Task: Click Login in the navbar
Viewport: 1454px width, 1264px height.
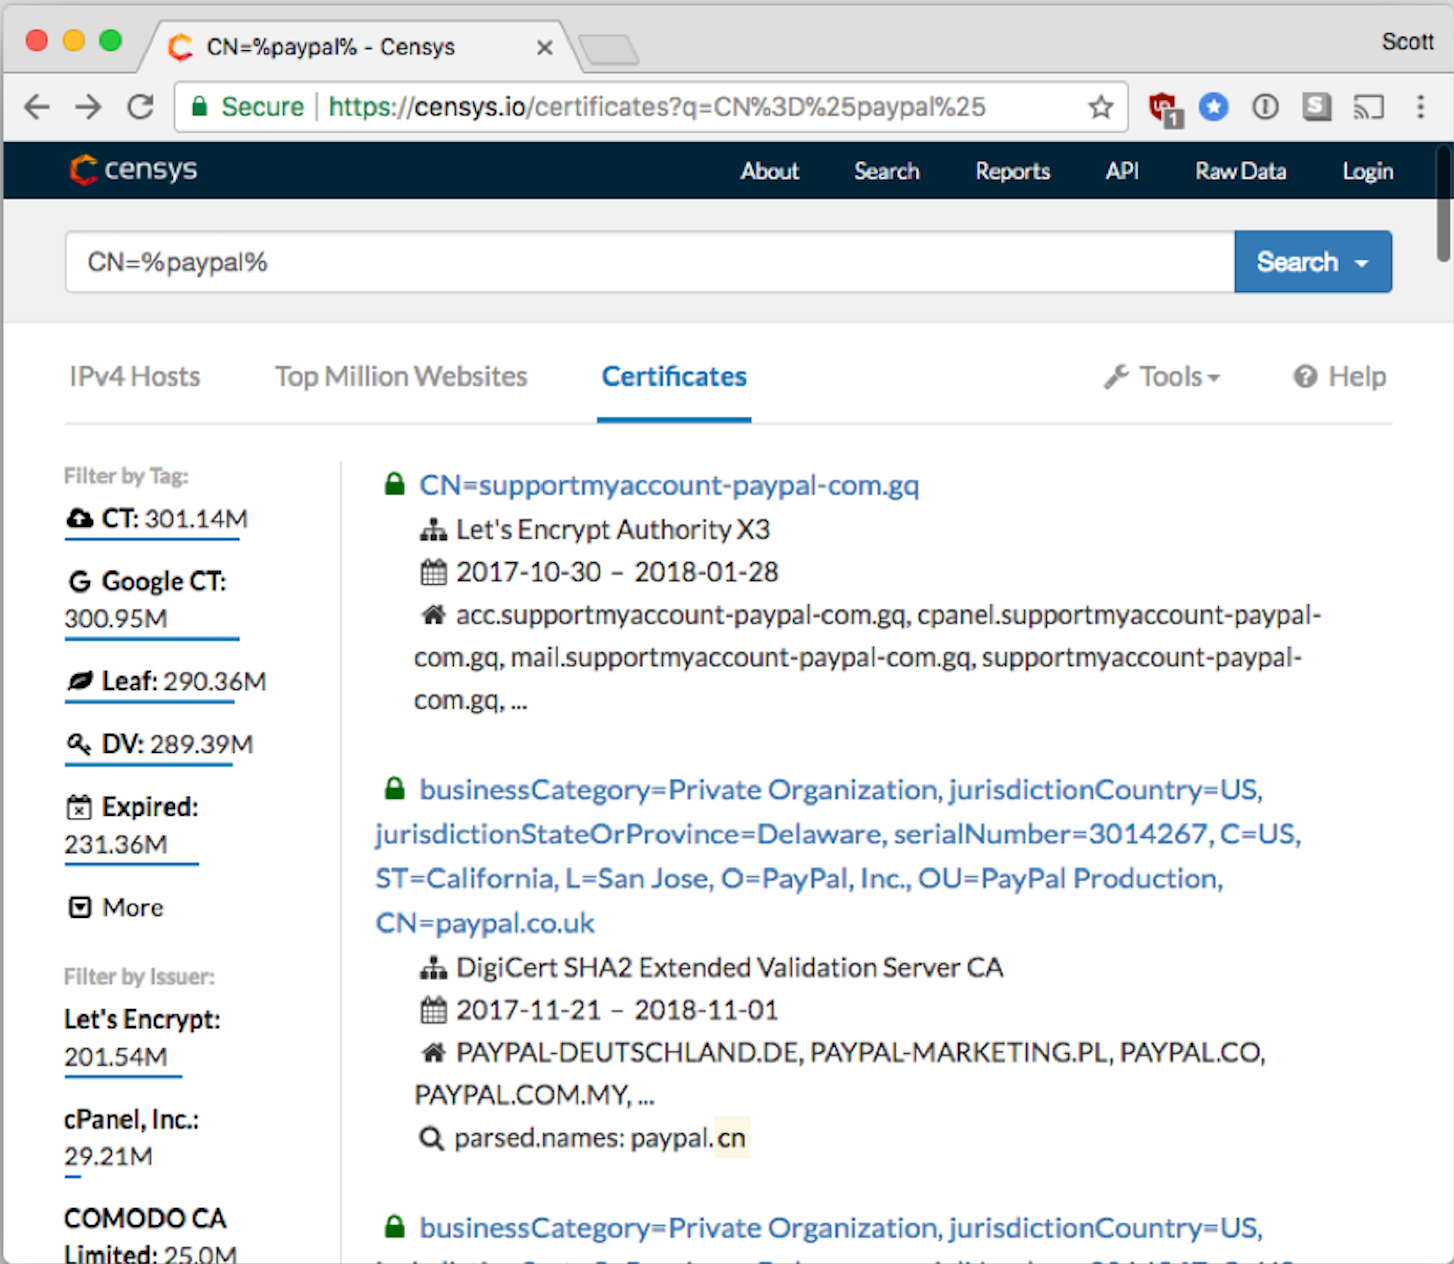Action: (x=1368, y=171)
